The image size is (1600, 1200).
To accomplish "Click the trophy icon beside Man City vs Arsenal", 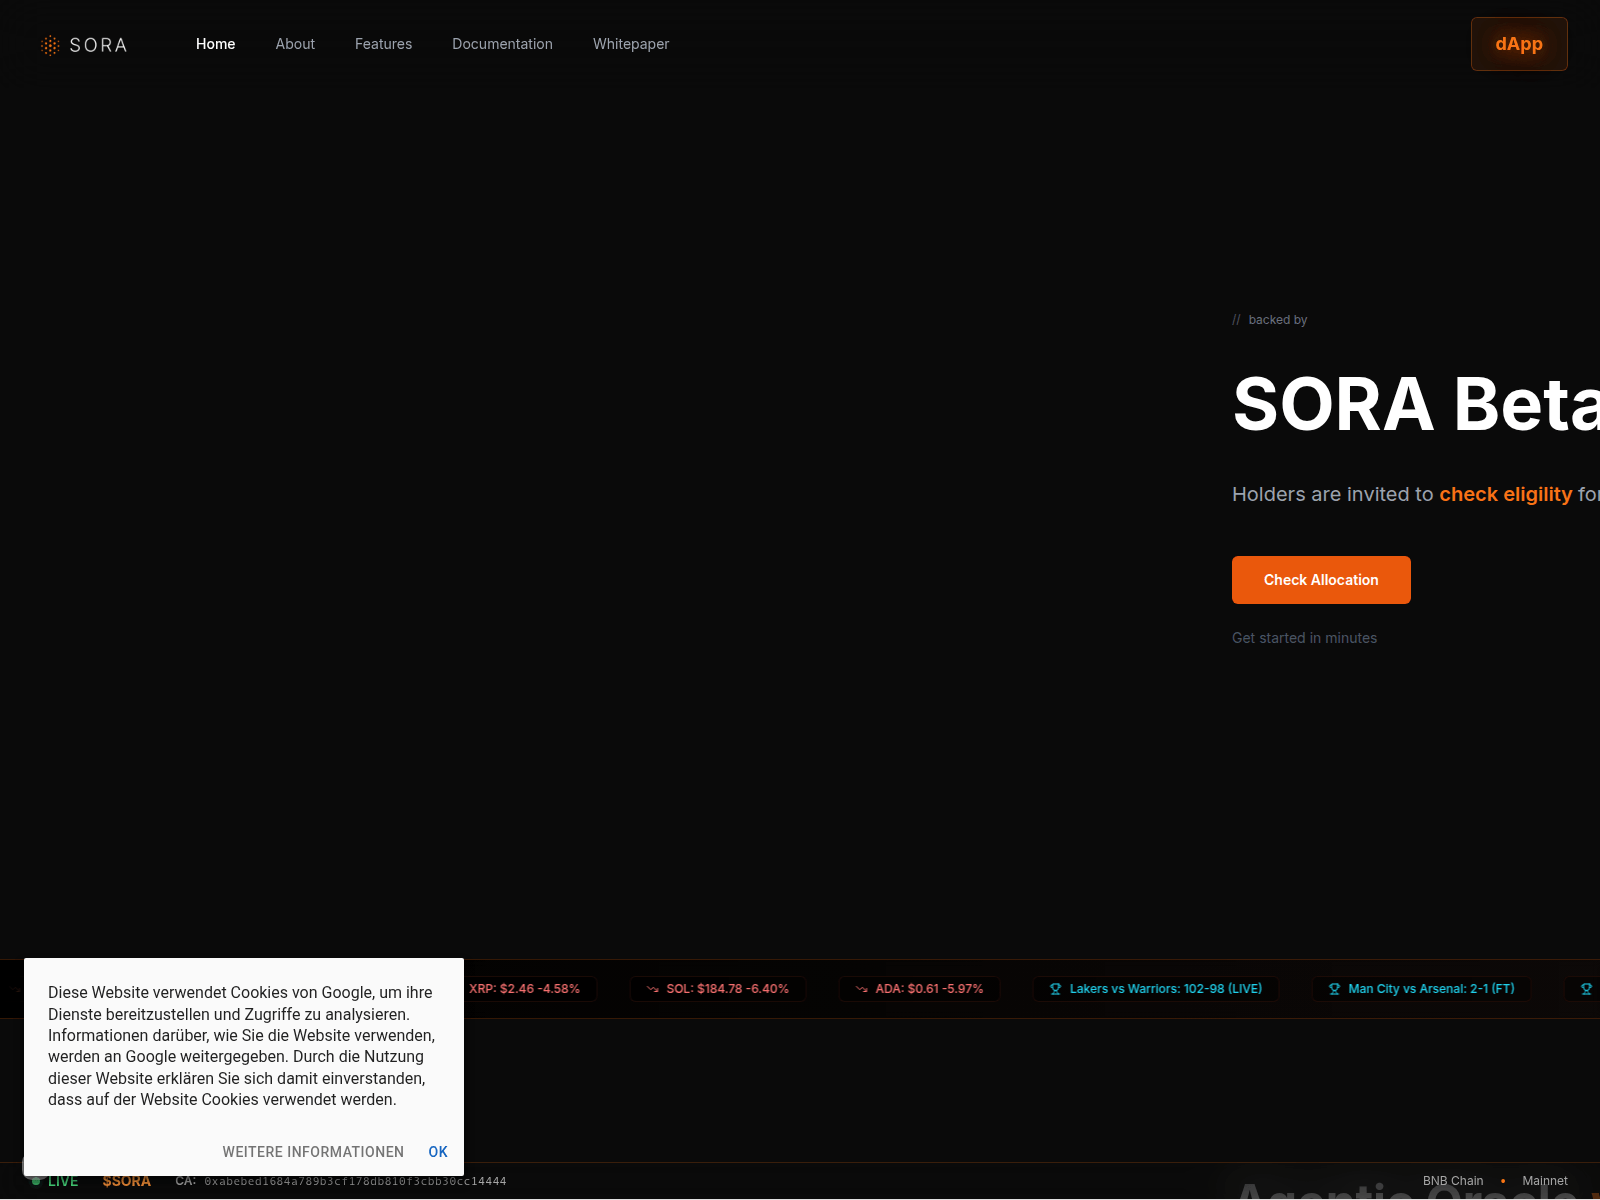I will click(1334, 989).
